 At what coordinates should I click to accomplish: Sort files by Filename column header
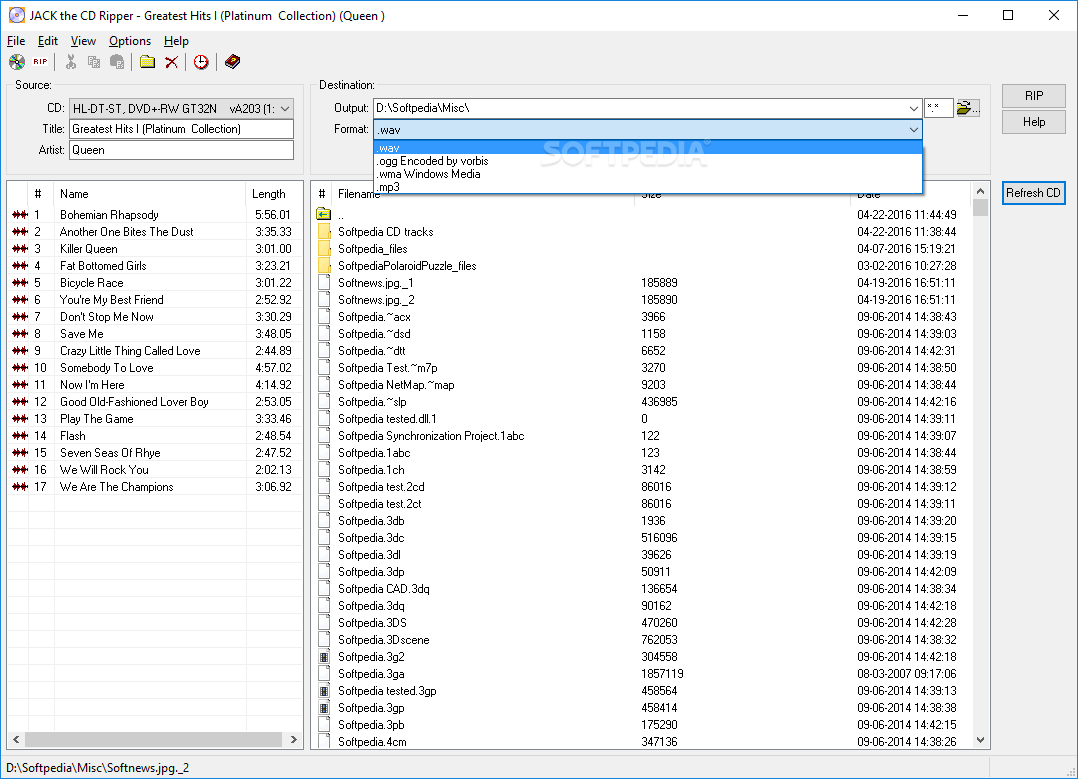483,194
